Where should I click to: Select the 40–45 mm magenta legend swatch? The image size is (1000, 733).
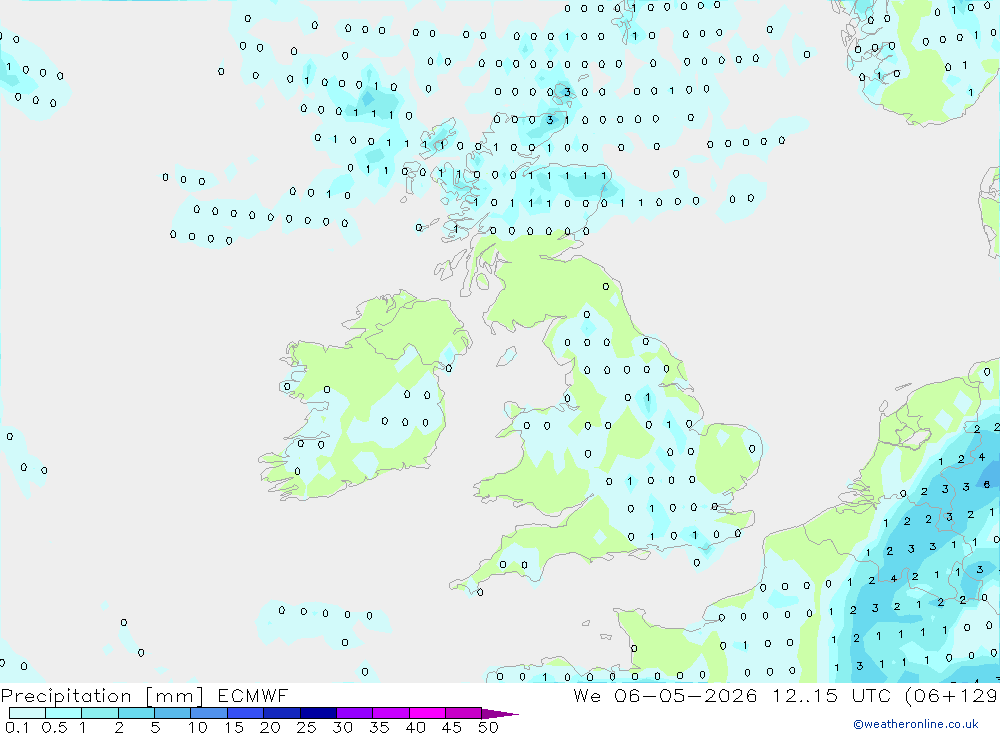[427, 713]
